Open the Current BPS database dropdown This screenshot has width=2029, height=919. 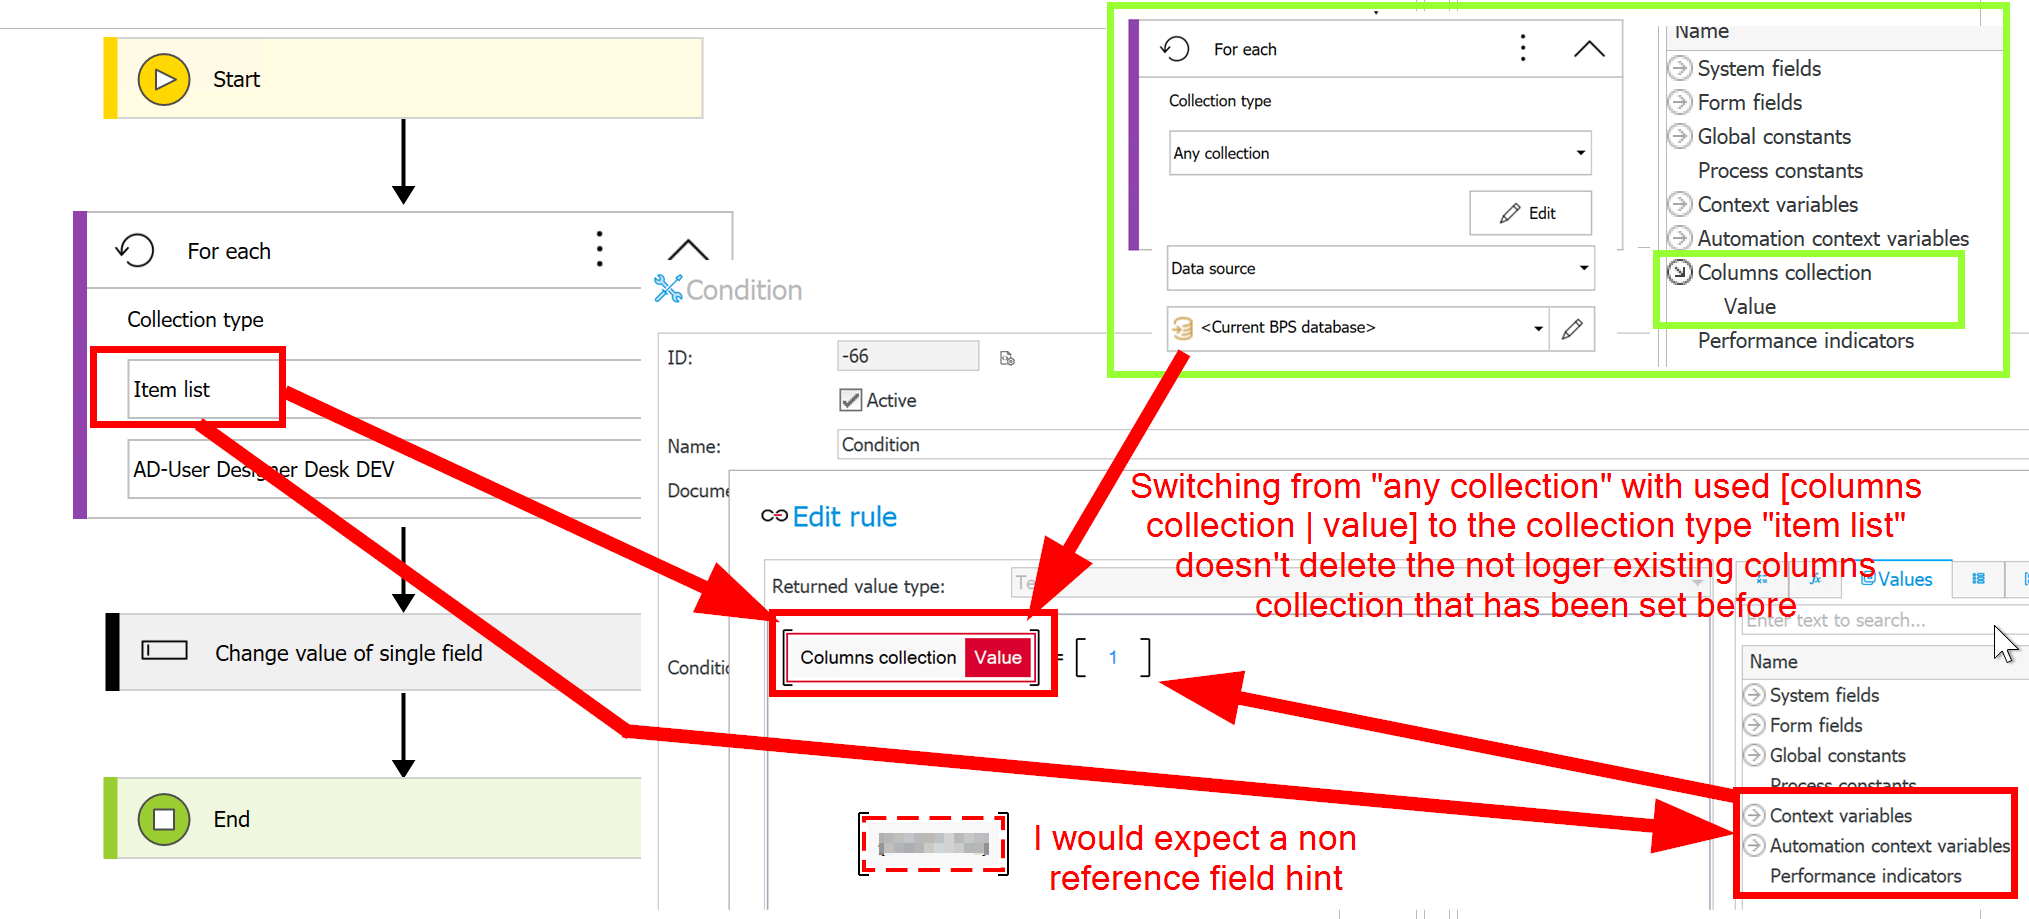click(x=1537, y=329)
